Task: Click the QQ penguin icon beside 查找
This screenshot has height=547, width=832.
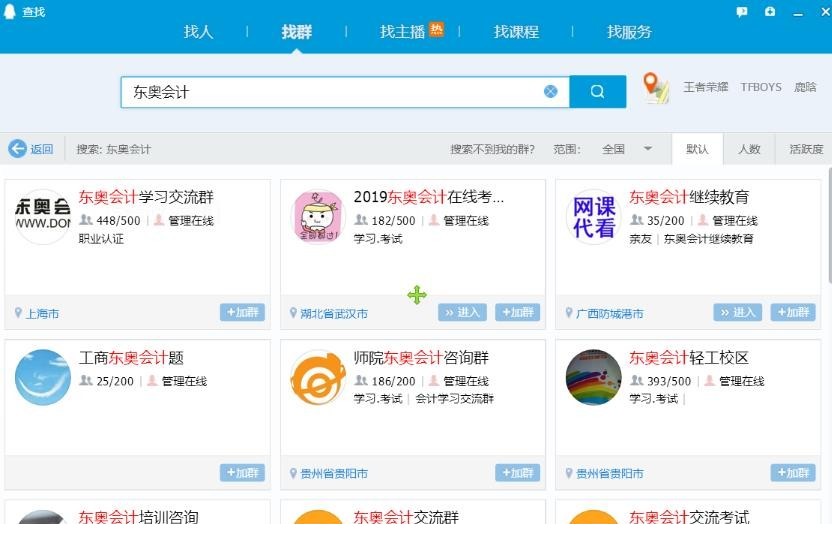Action: [x=10, y=11]
